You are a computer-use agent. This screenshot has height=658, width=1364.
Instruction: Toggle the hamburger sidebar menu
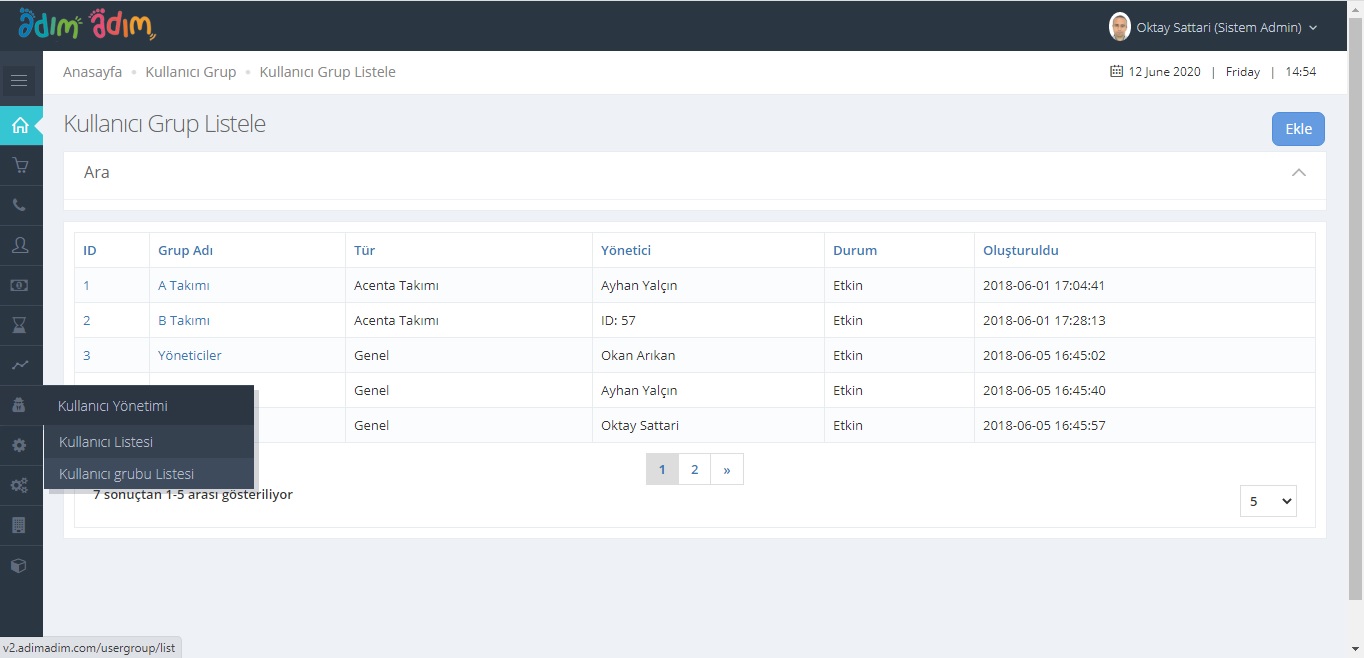[19, 81]
